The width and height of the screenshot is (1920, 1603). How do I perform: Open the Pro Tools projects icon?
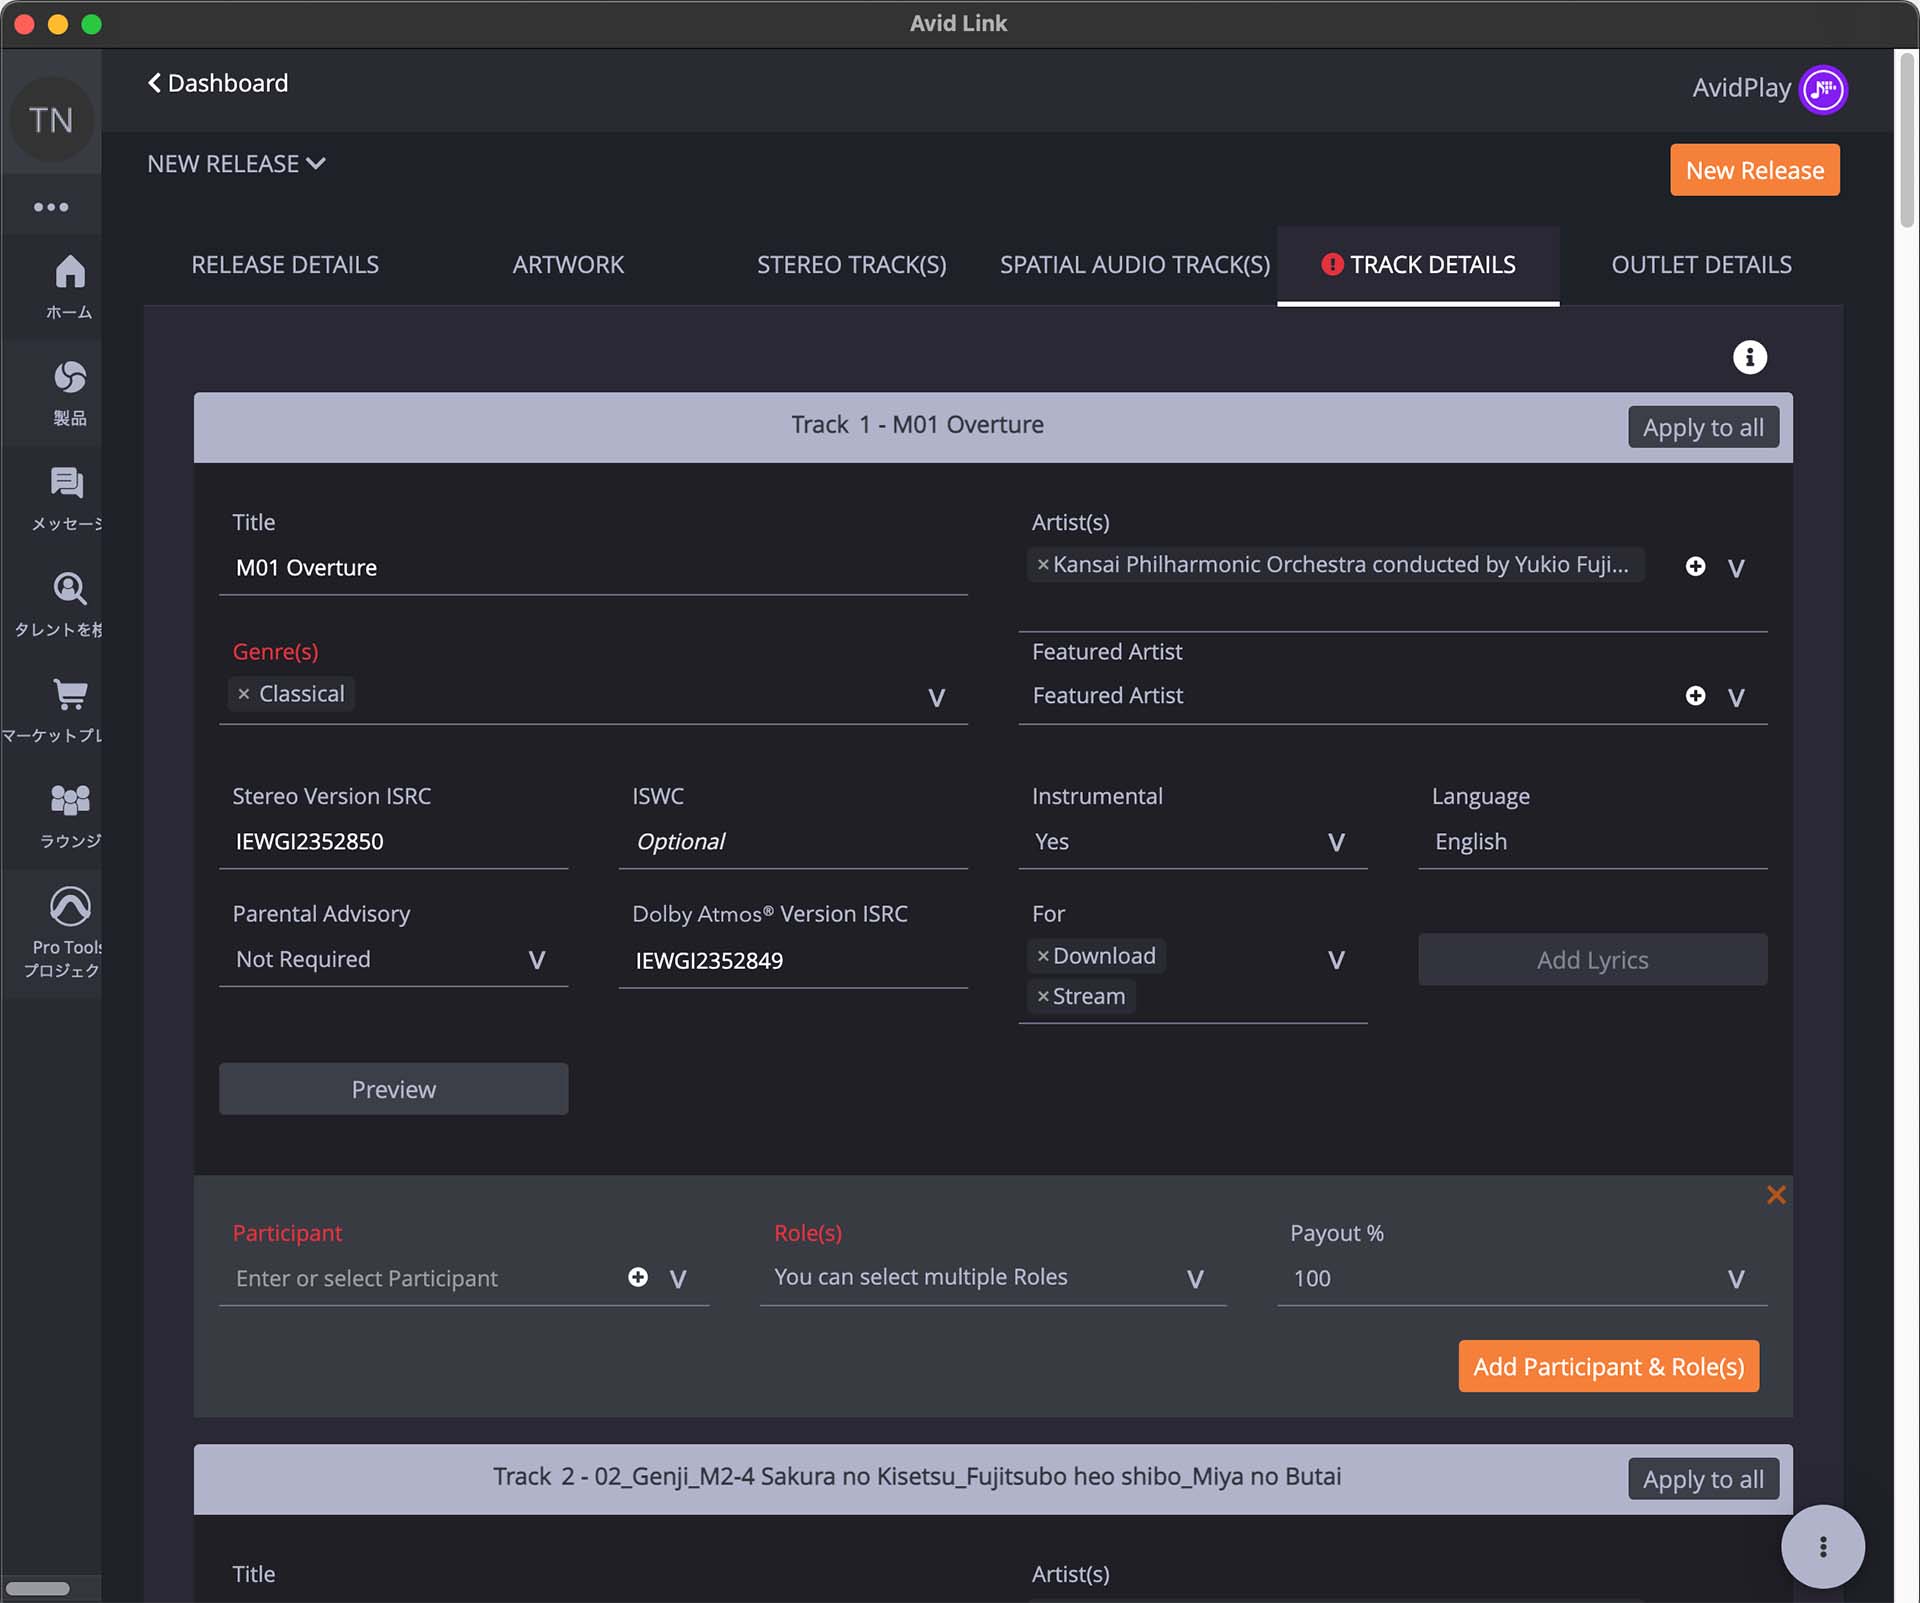pos(69,906)
